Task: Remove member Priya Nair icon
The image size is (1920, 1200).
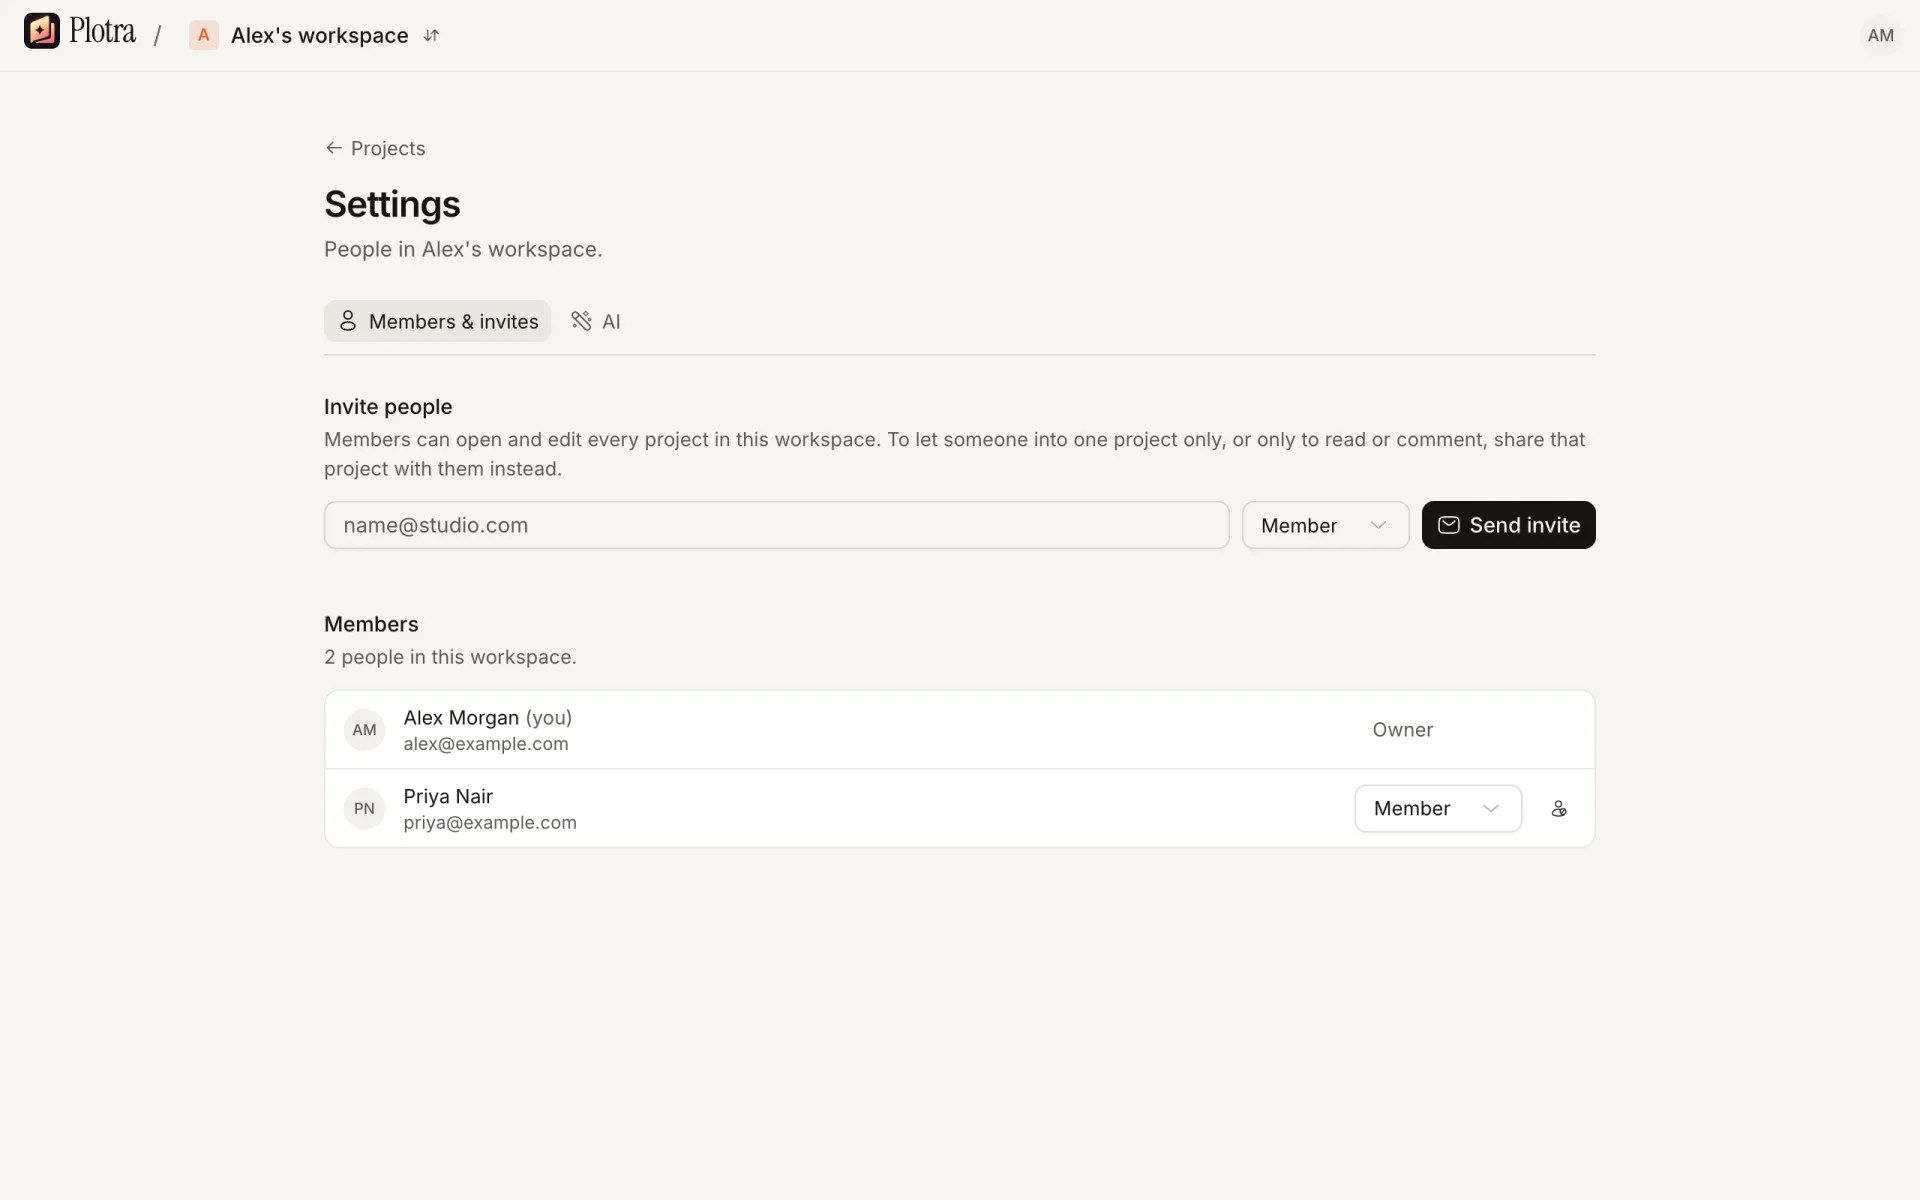Action: 1559,808
